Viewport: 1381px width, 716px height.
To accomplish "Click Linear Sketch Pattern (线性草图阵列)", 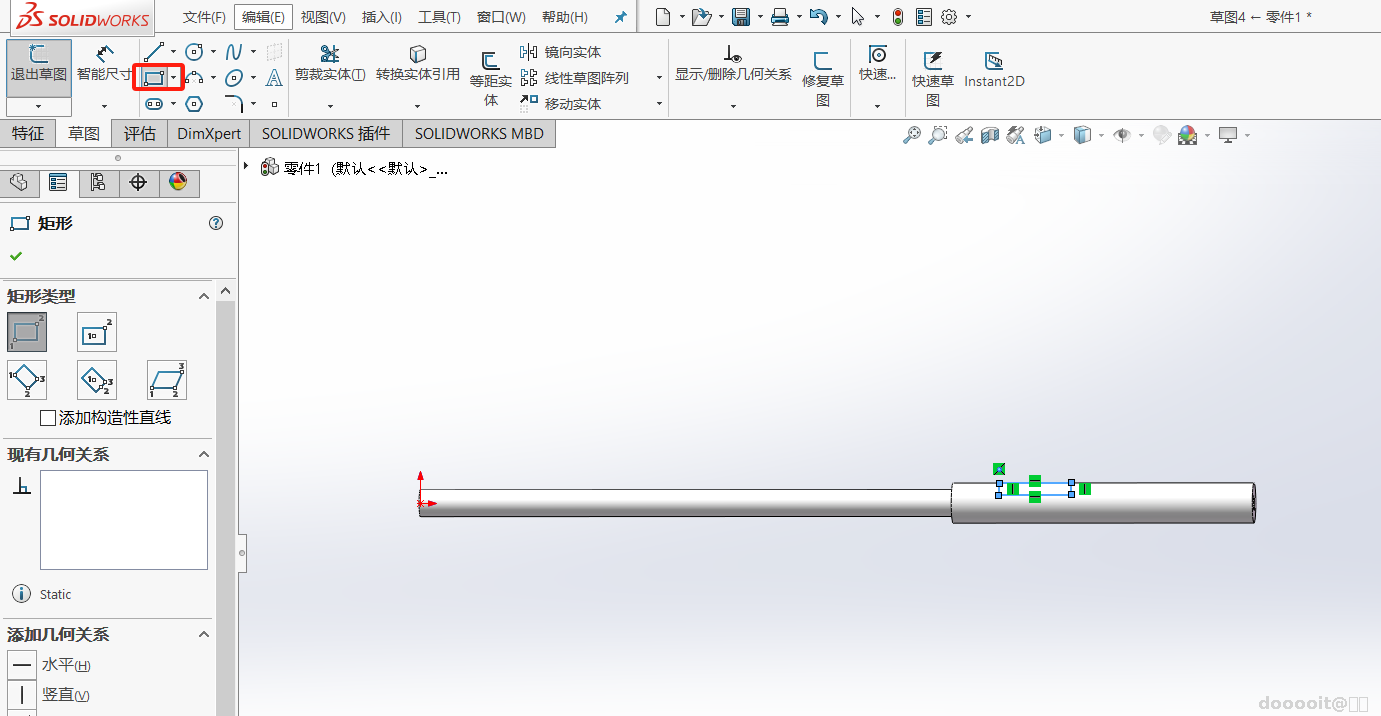I will [x=575, y=78].
